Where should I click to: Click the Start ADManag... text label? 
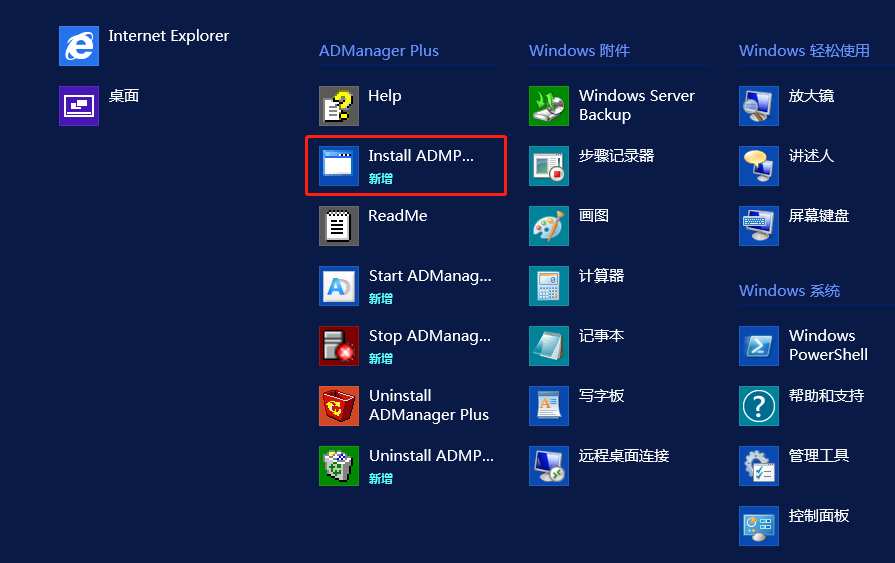(x=430, y=276)
